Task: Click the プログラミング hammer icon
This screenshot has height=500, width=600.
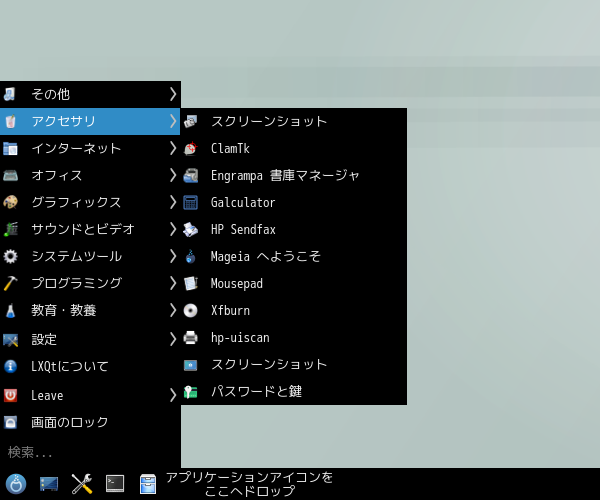Action: [x=10, y=283]
